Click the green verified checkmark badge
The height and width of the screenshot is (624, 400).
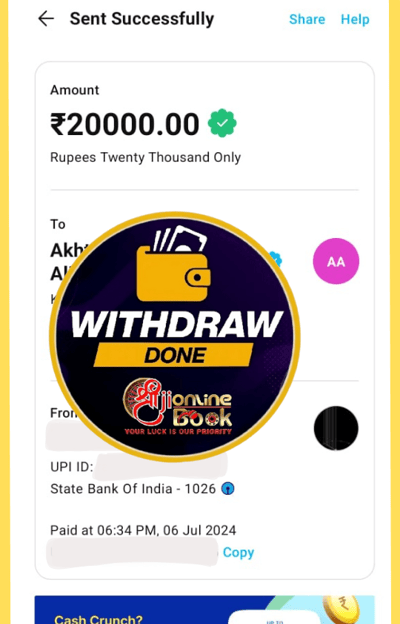click(x=222, y=123)
